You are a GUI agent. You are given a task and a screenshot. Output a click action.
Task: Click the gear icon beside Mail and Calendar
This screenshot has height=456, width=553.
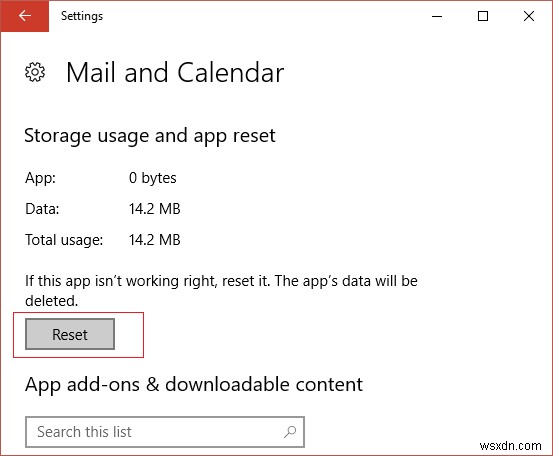tap(35, 72)
